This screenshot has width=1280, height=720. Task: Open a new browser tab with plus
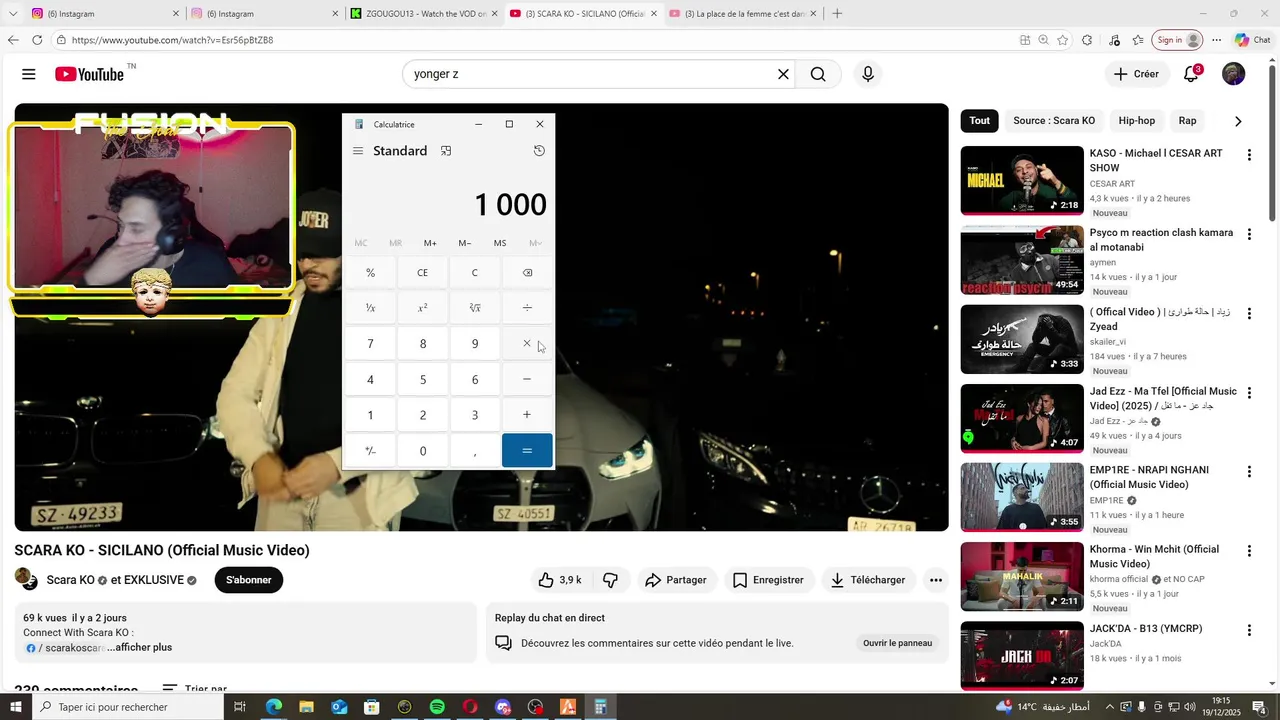pos(837,14)
